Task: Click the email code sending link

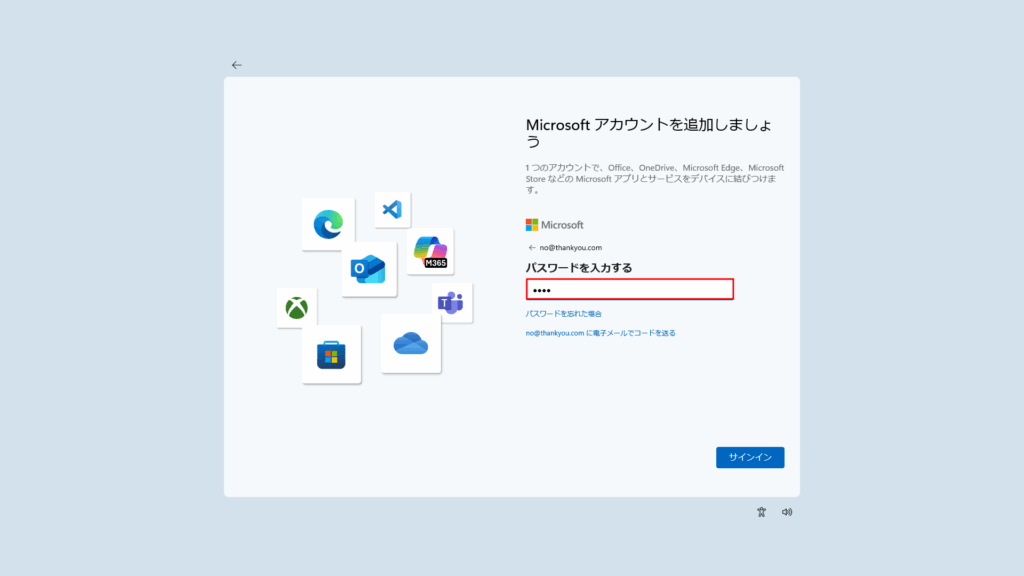Action: [600, 333]
